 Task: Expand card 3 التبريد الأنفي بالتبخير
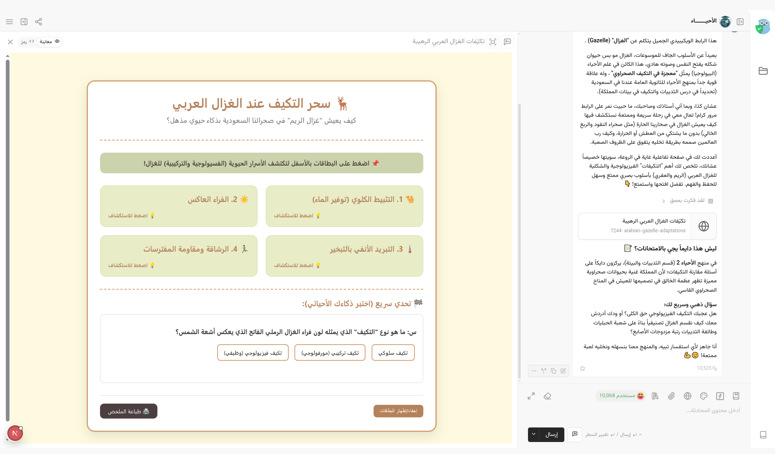(x=344, y=256)
